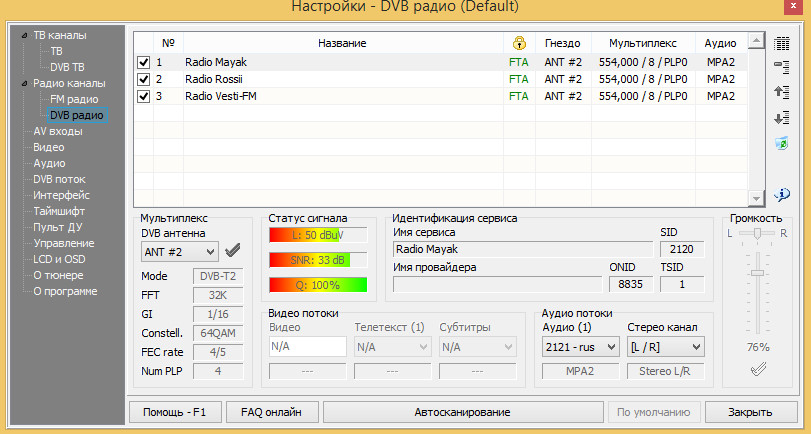Click checkmark icon next to DVB antenna
Viewport: 811px width, 434px height.
tap(233, 251)
